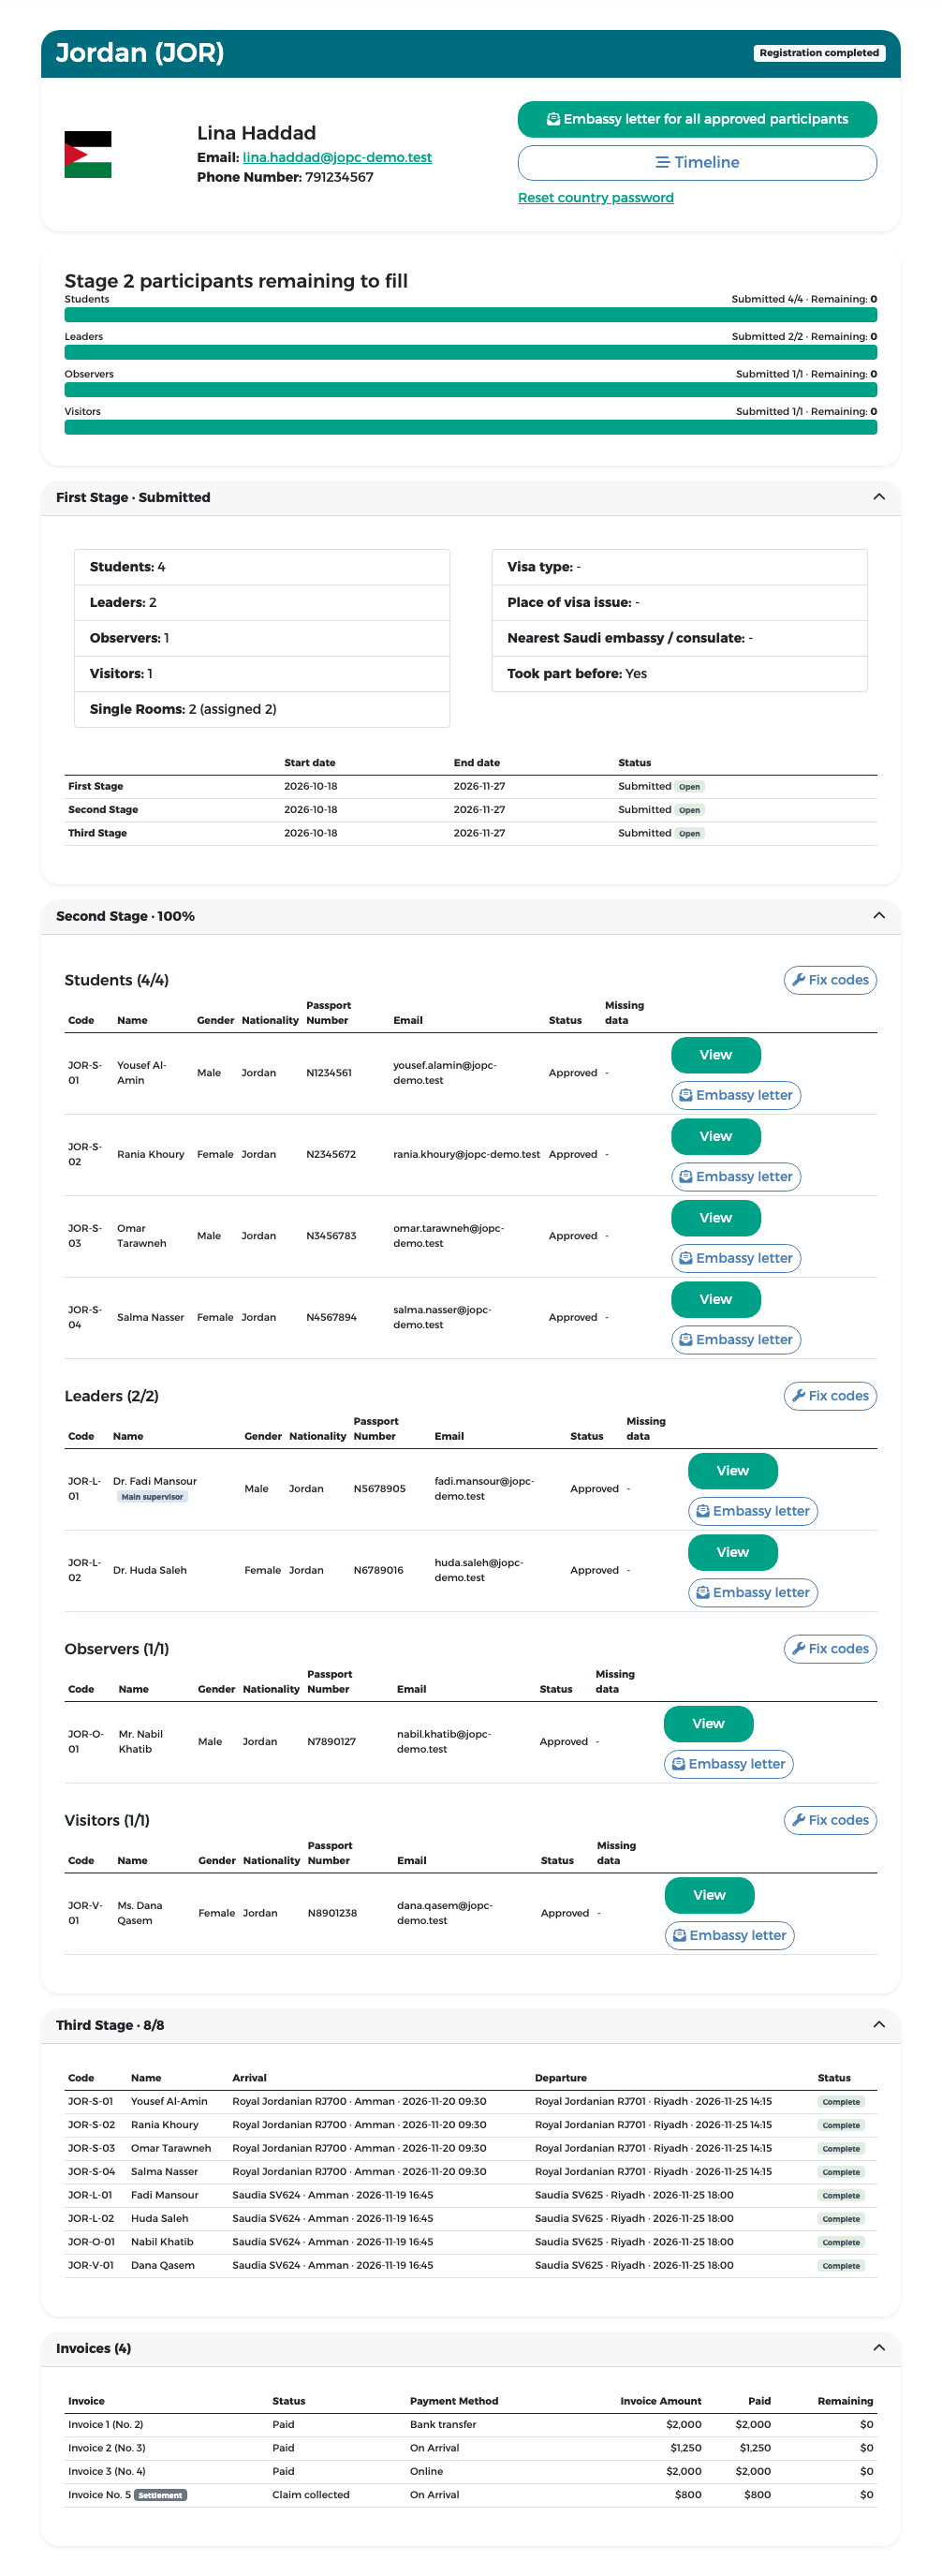Click Single Rooms: 2 (assigned 2) row
Image resolution: width=942 pixels, height=2576 pixels.
tap(262, 709)
